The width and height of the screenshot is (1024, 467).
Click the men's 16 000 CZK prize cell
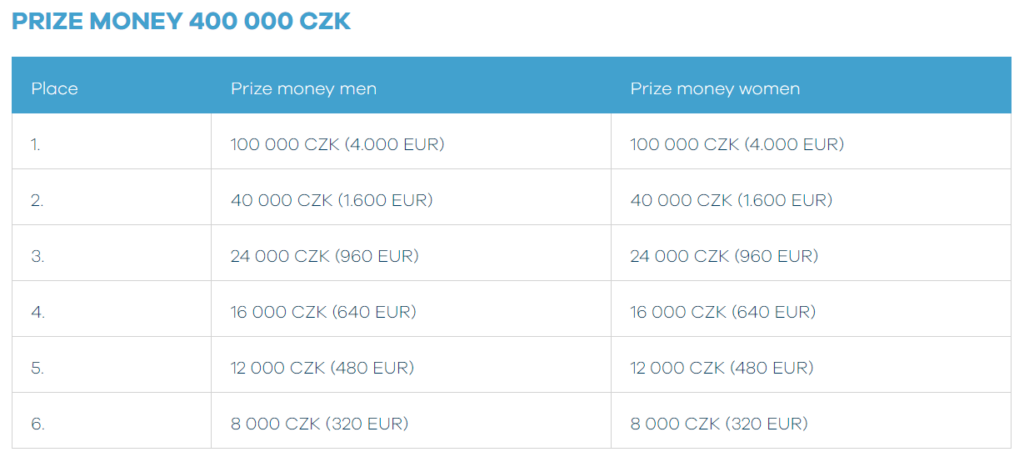tap(323, 312)
